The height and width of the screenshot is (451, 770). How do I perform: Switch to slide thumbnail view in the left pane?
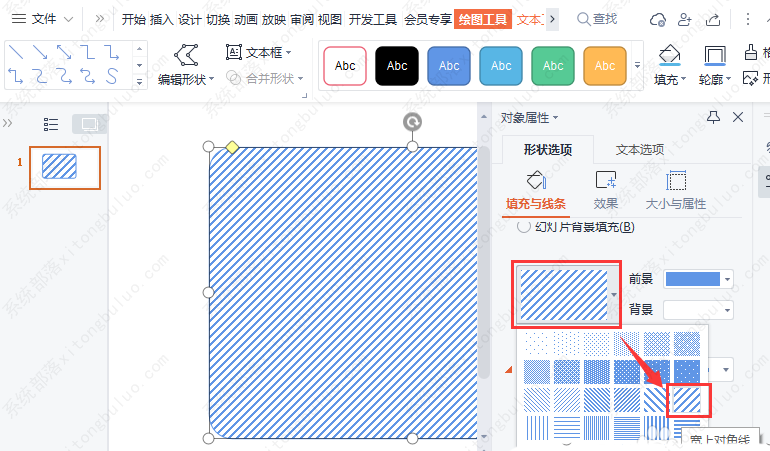click(89, 124)
